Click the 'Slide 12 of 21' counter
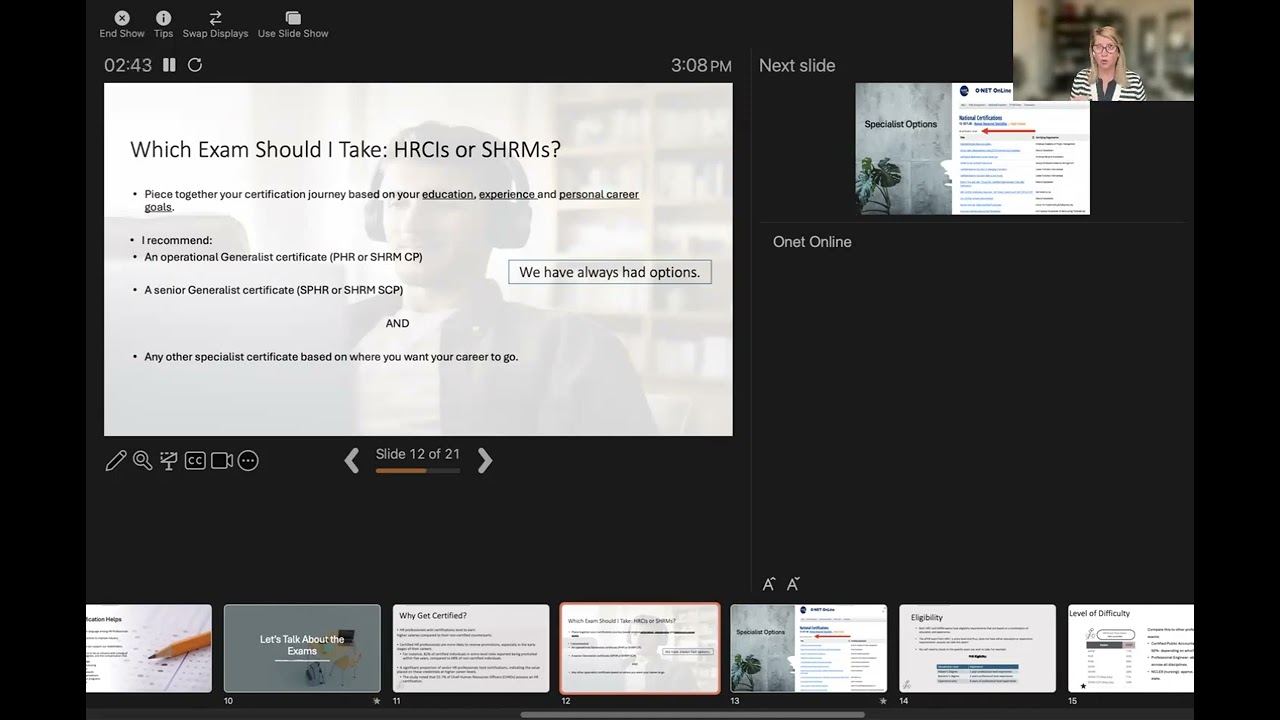 click(418, 454)
